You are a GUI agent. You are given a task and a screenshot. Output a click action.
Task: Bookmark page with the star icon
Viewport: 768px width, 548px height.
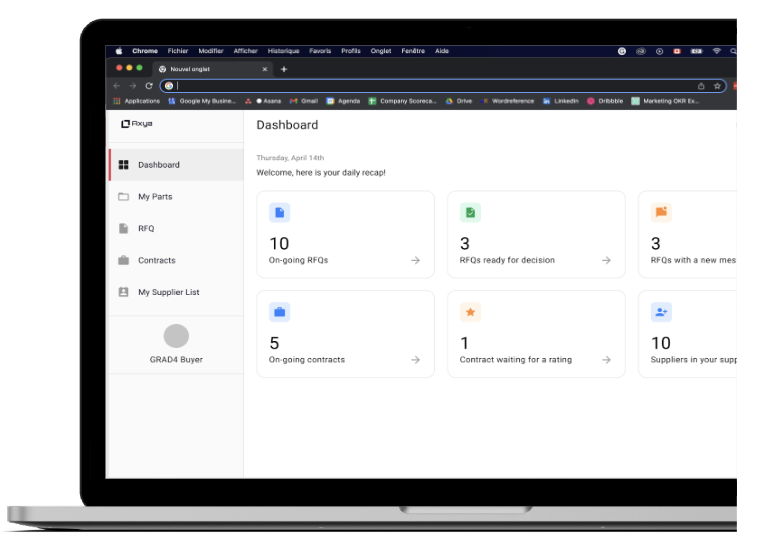[717, 86]
